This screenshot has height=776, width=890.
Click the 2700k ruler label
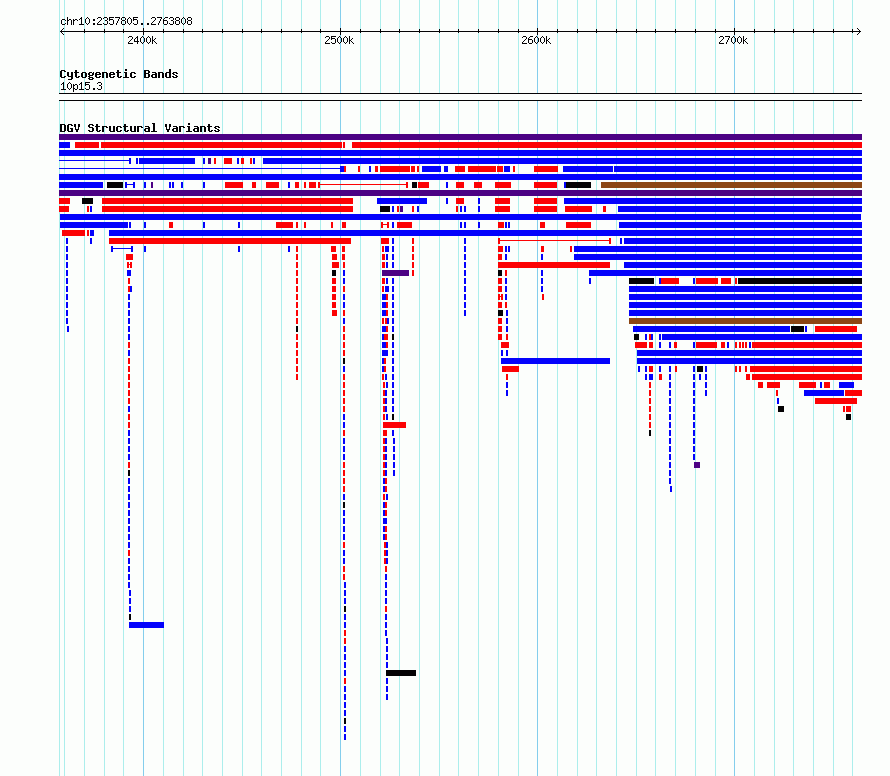[733, 40]
